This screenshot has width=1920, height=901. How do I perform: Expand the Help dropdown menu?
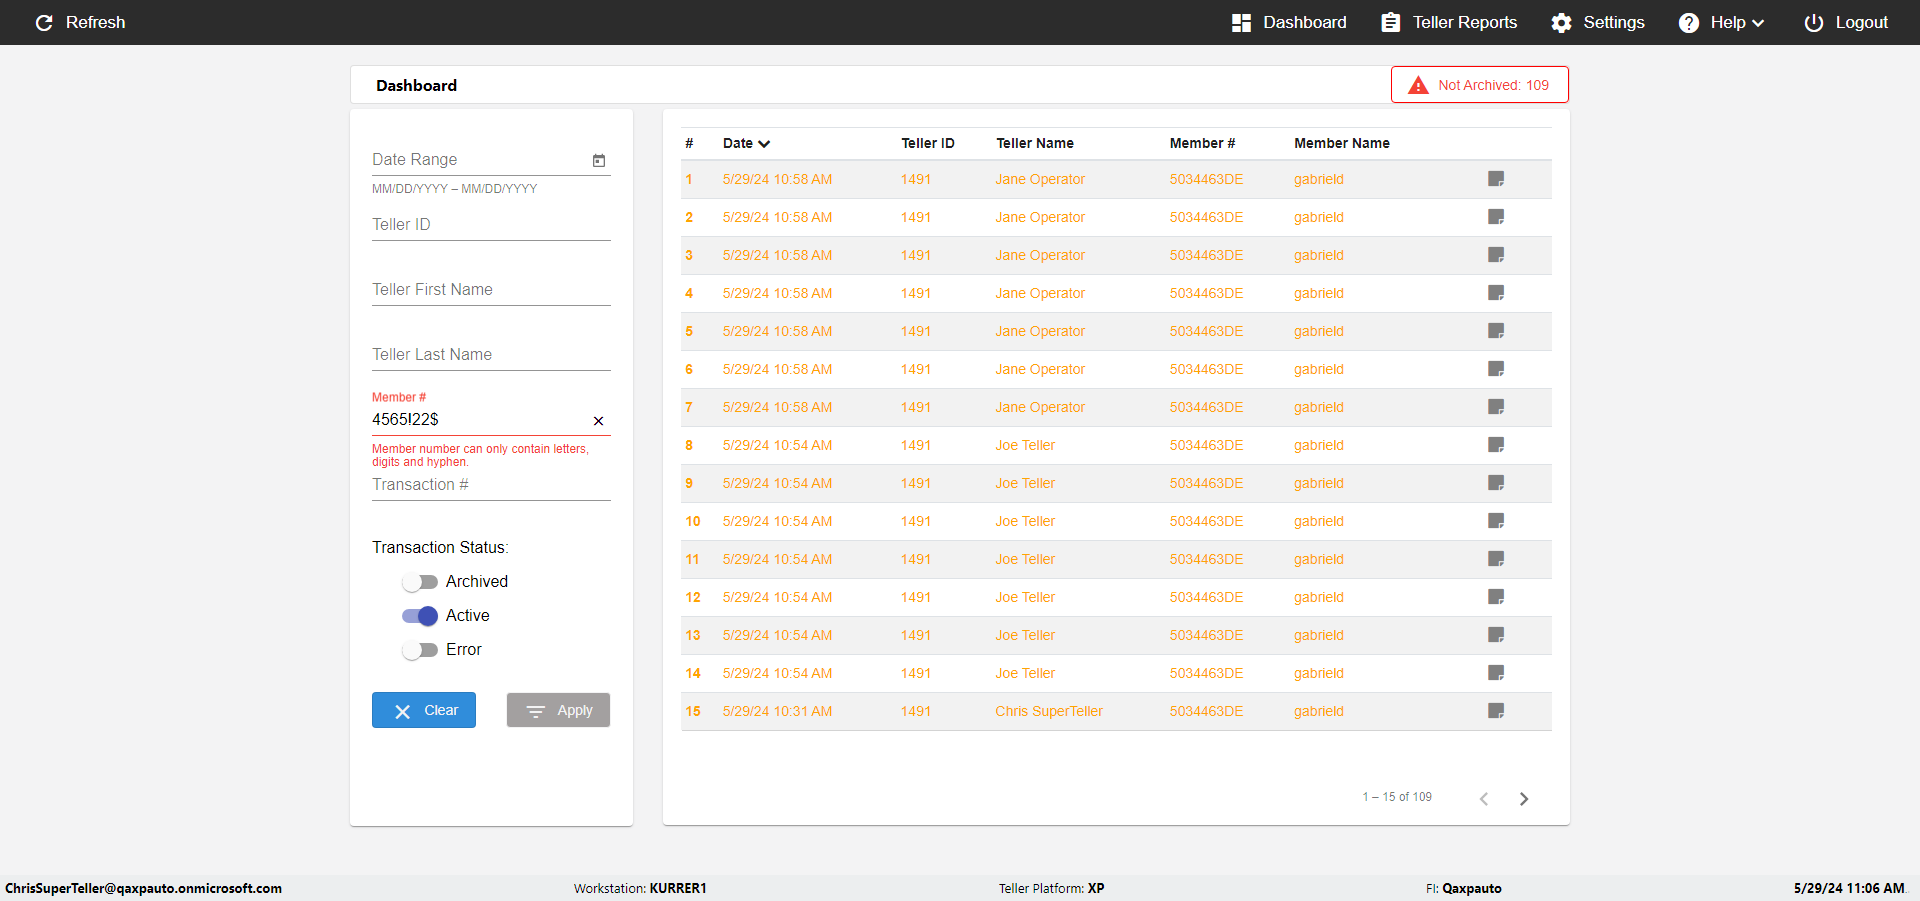[1721, 22]
